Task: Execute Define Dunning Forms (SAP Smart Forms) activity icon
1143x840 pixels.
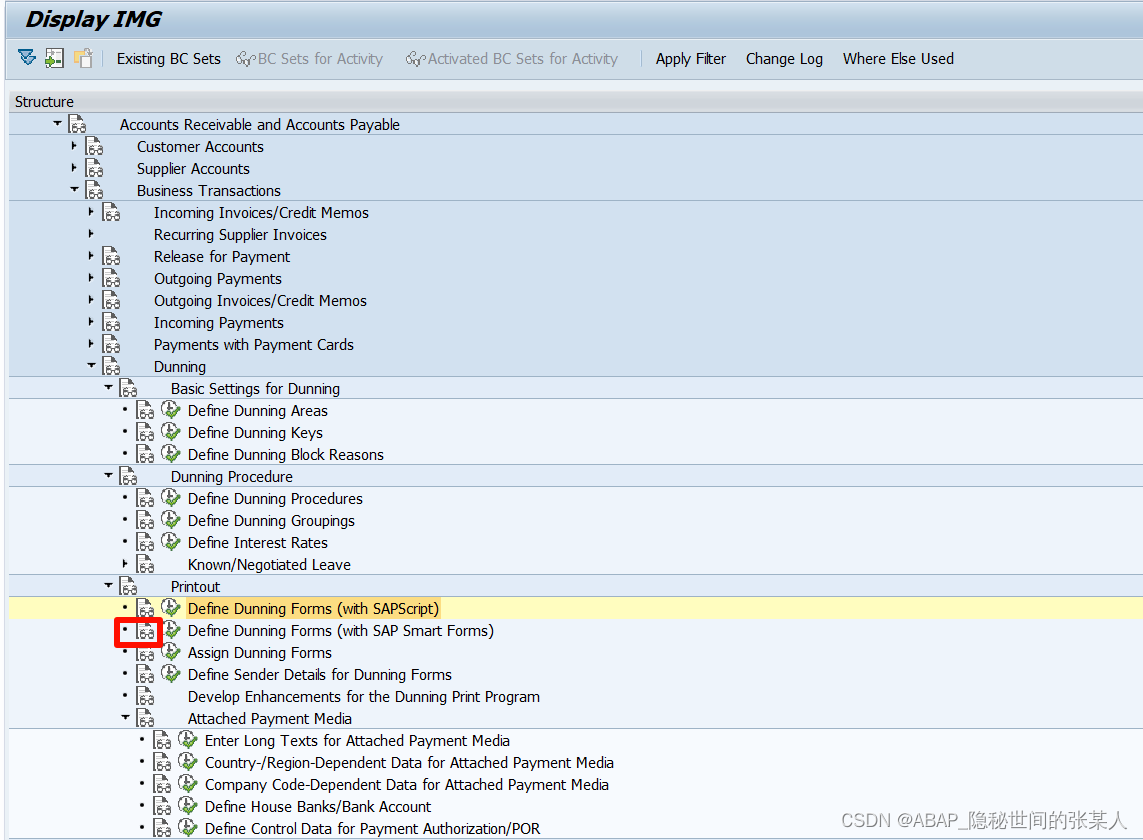Action: 172,629
